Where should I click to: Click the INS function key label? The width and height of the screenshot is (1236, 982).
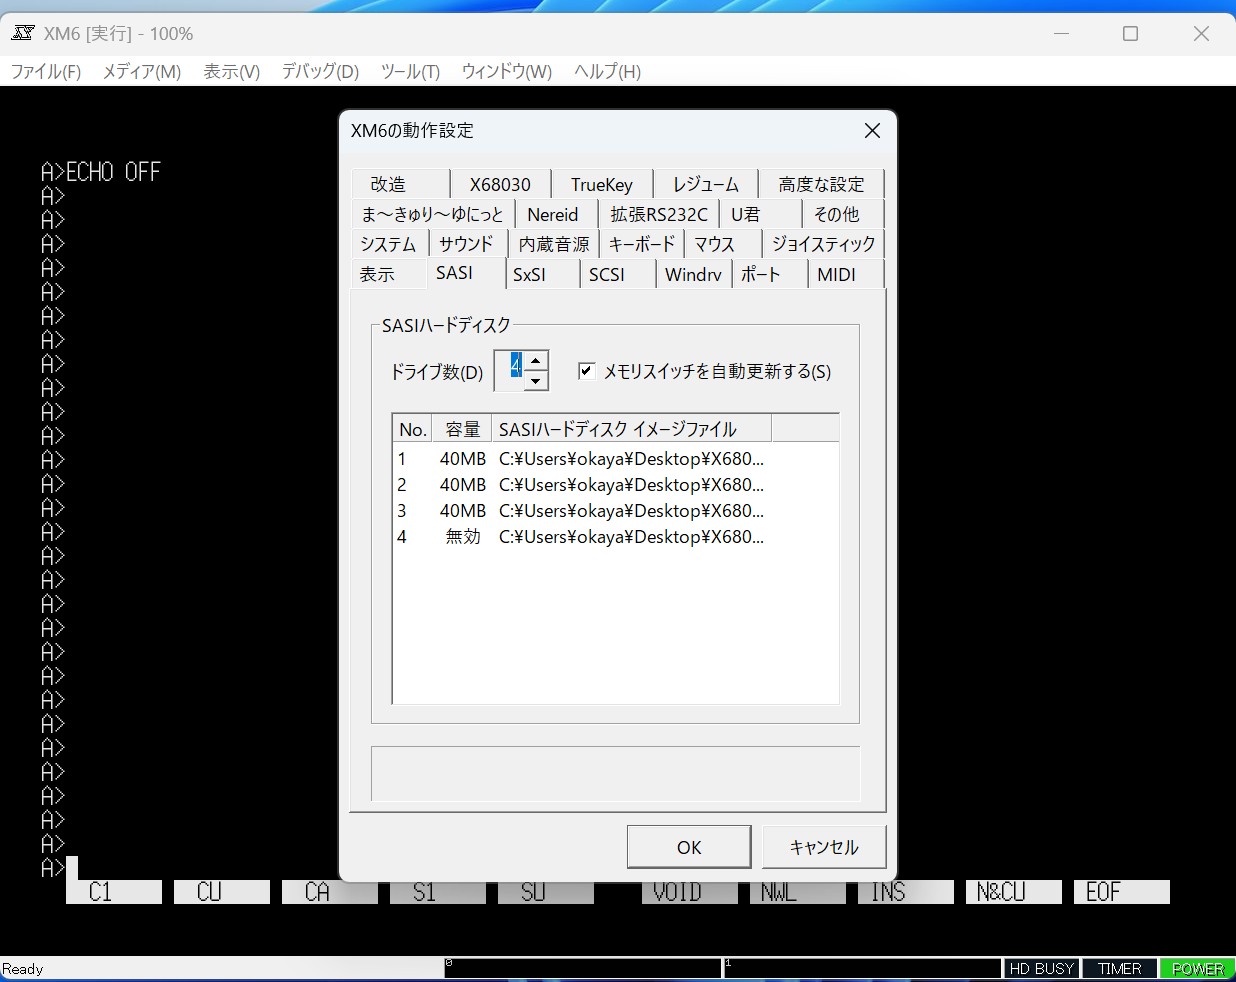906,892
